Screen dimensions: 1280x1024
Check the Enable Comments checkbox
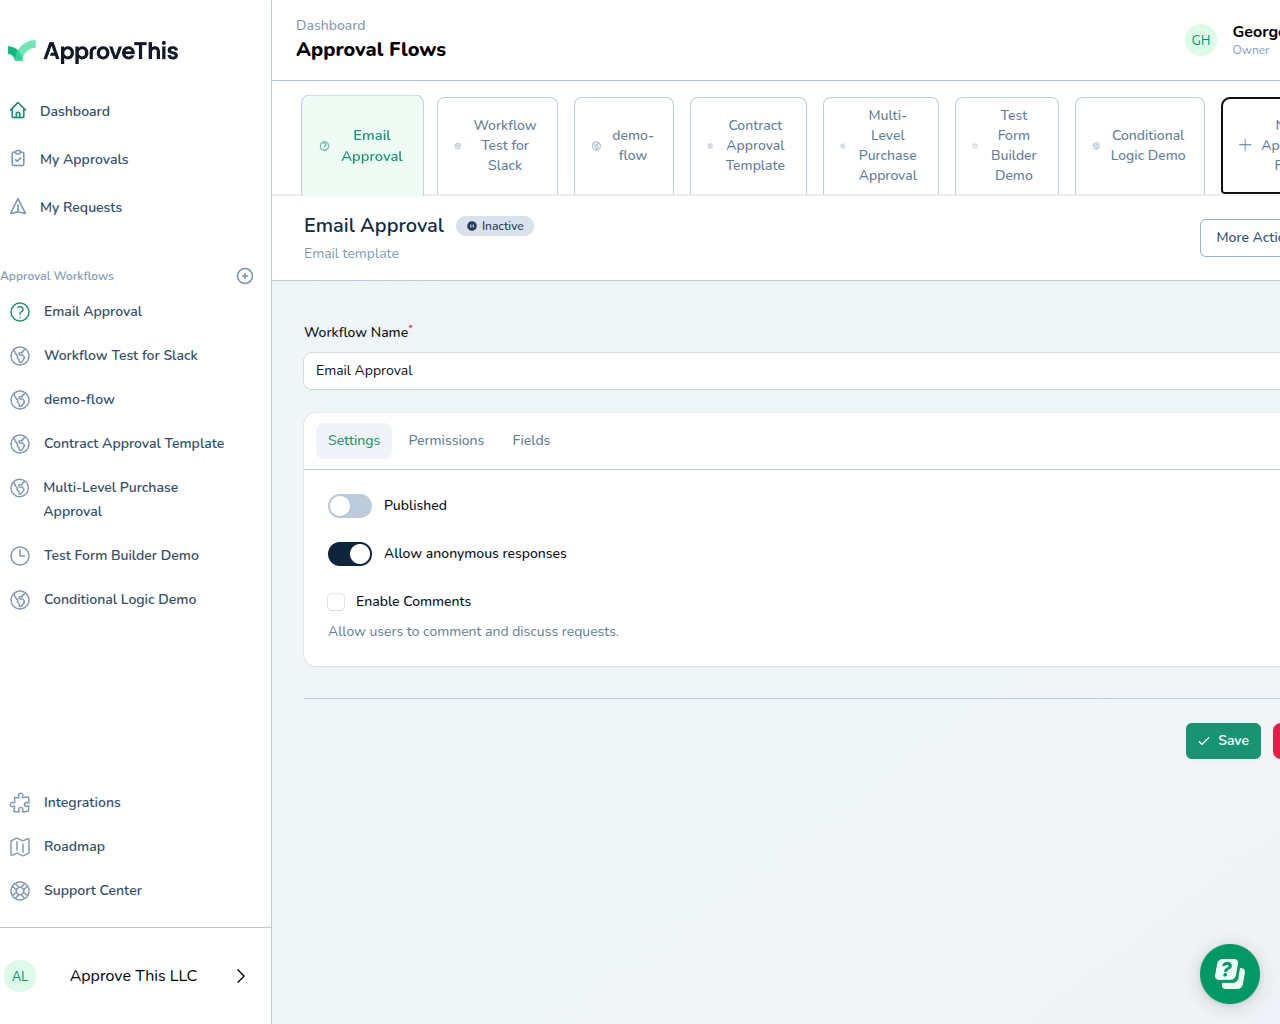coord(336,602)
